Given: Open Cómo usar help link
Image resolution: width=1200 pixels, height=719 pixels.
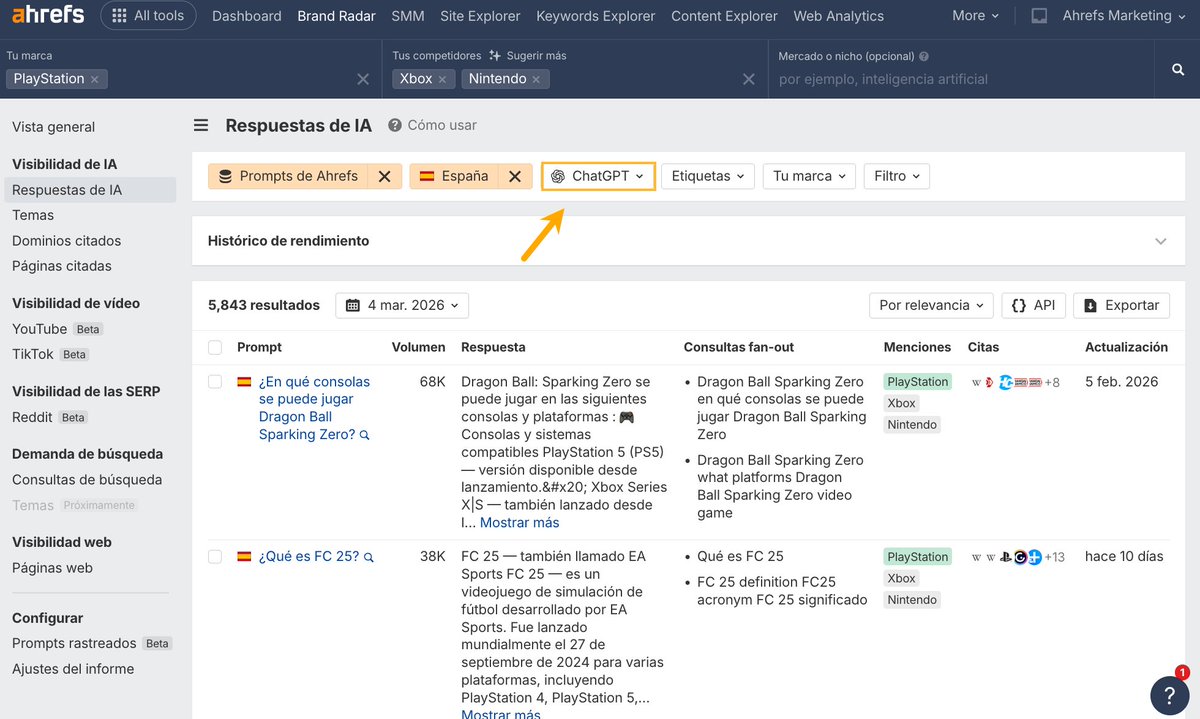Looking at the screenshot, I should 432,125.
